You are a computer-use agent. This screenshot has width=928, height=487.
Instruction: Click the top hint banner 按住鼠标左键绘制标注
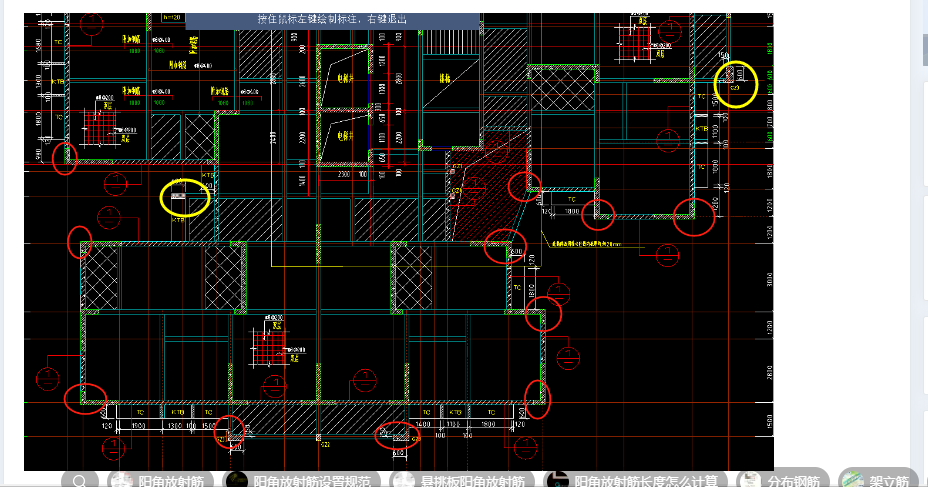click(332, 20)
